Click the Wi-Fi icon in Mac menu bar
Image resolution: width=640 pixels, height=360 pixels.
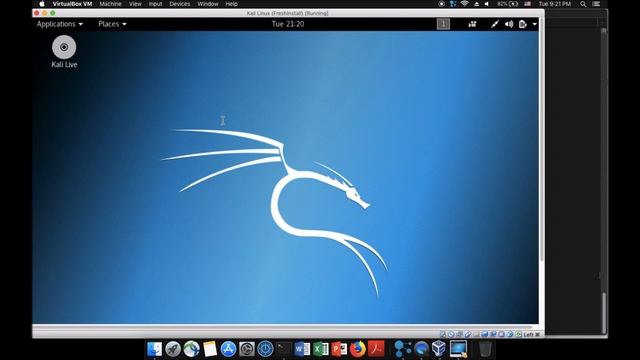tap(464, 4)
